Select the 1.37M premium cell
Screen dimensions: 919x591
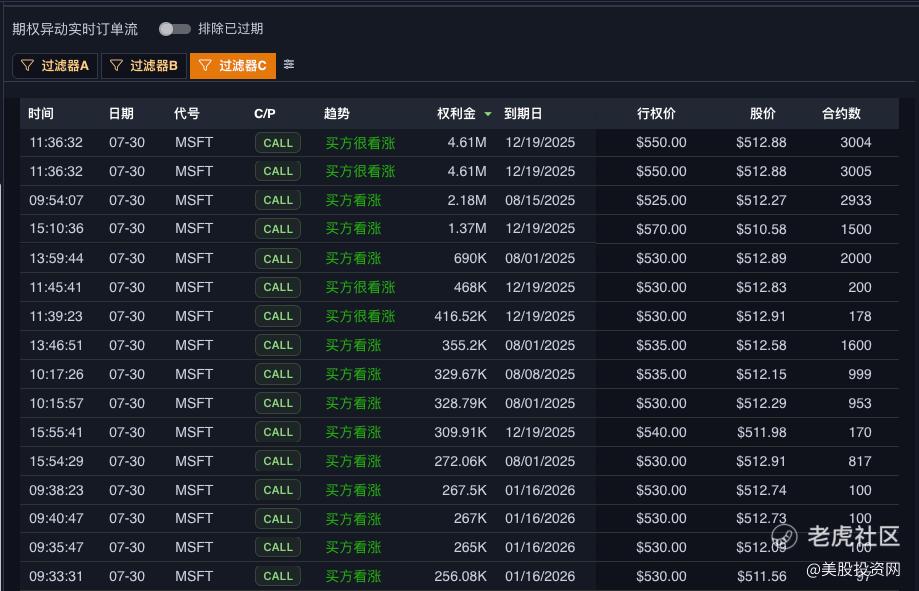[x=467, y=229]
